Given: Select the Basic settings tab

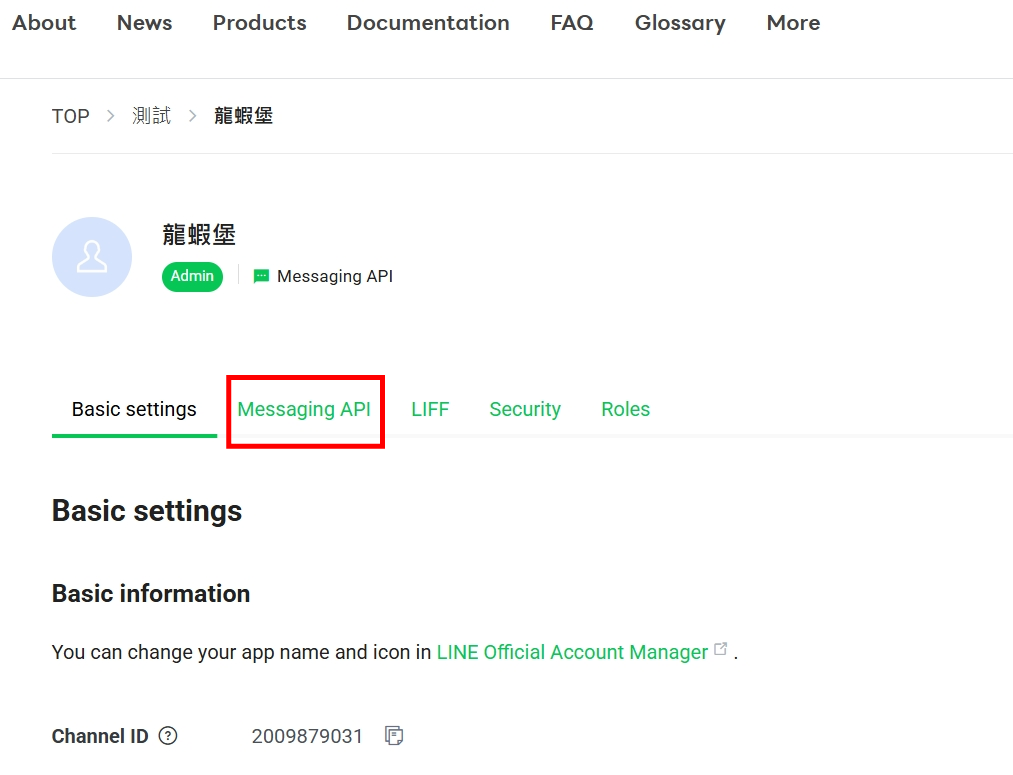Looking at the screenshot, I should [x=134, y=409].
